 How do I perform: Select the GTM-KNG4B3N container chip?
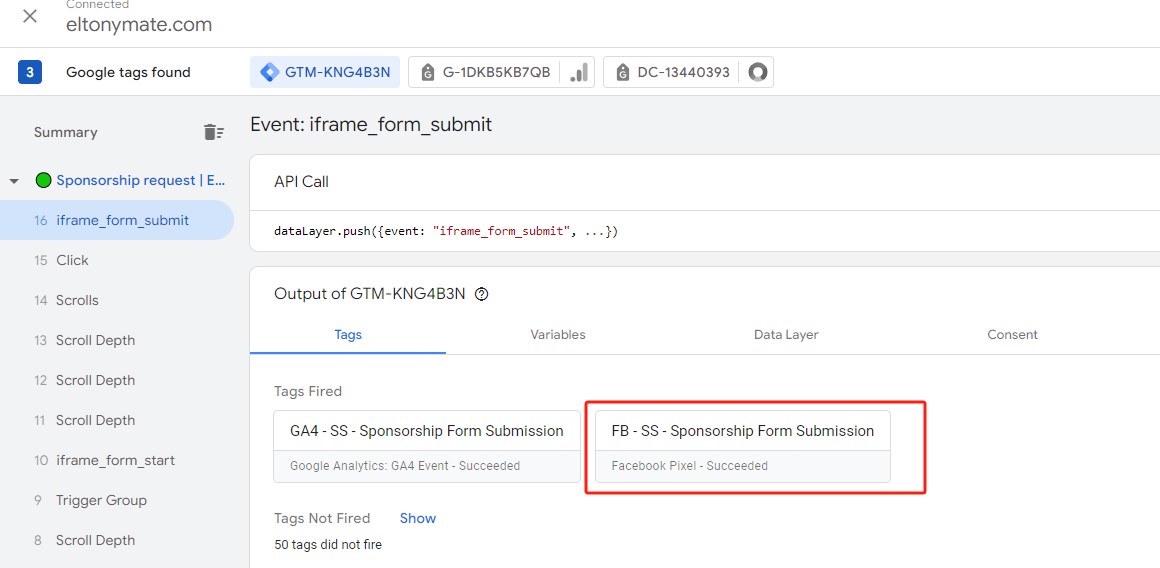click(x=325, y=72)
